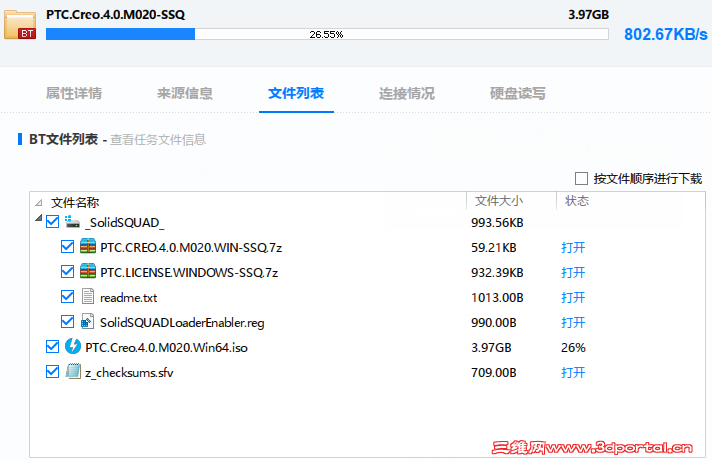Click the 26% status of the iso file
Image resolution: width=712 pixels, height=461 pixels.
(573, 347)
